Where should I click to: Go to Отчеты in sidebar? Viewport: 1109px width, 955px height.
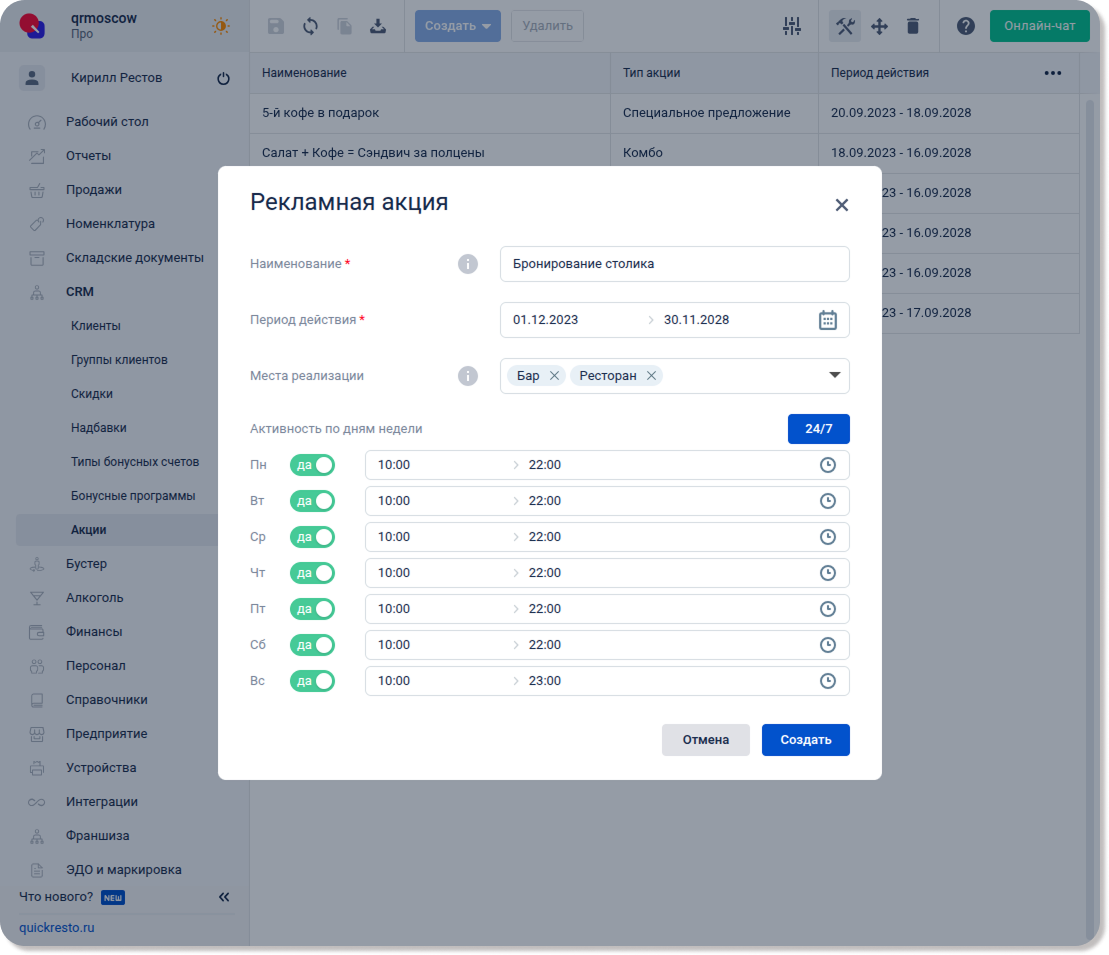[89, 156]
